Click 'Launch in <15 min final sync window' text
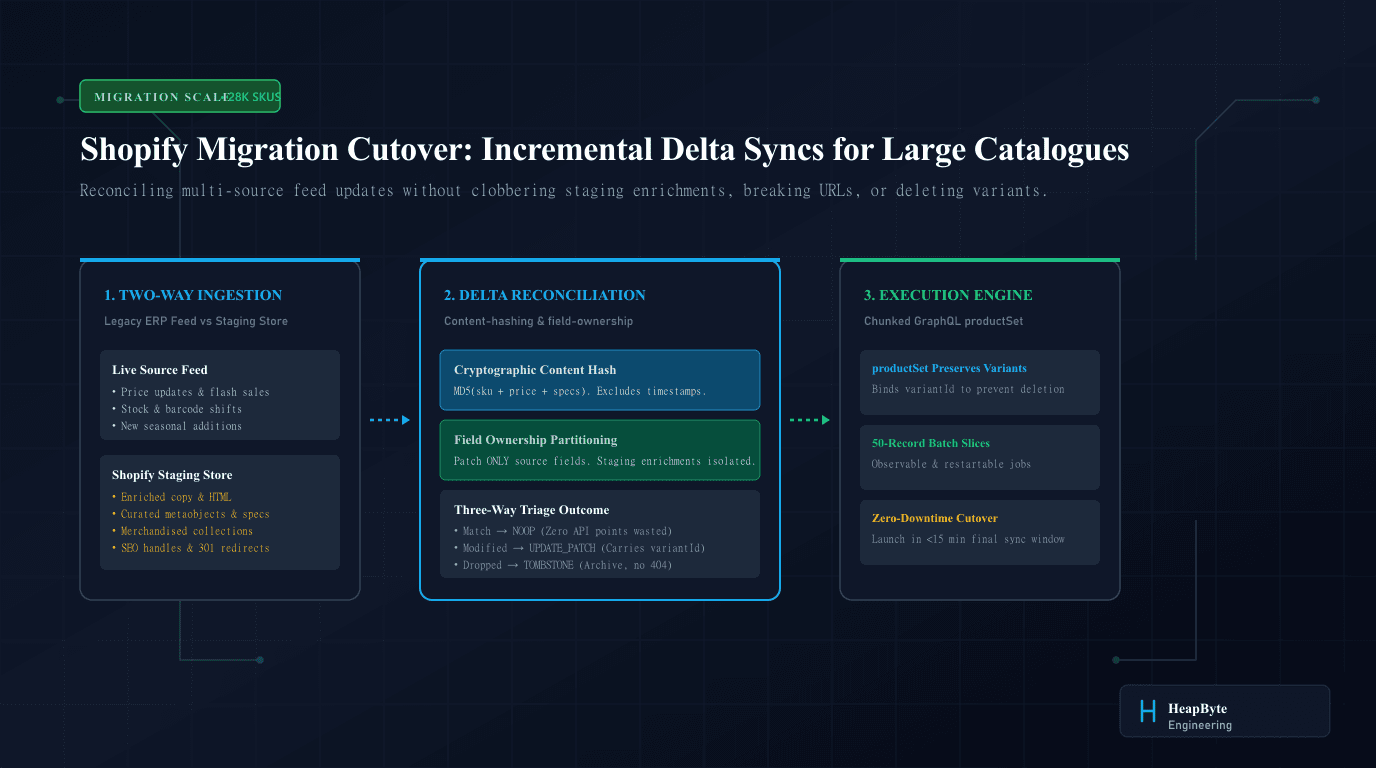The height and width of the screenshot is (768, 1376). pyautogui.click(x=968, y=539)
